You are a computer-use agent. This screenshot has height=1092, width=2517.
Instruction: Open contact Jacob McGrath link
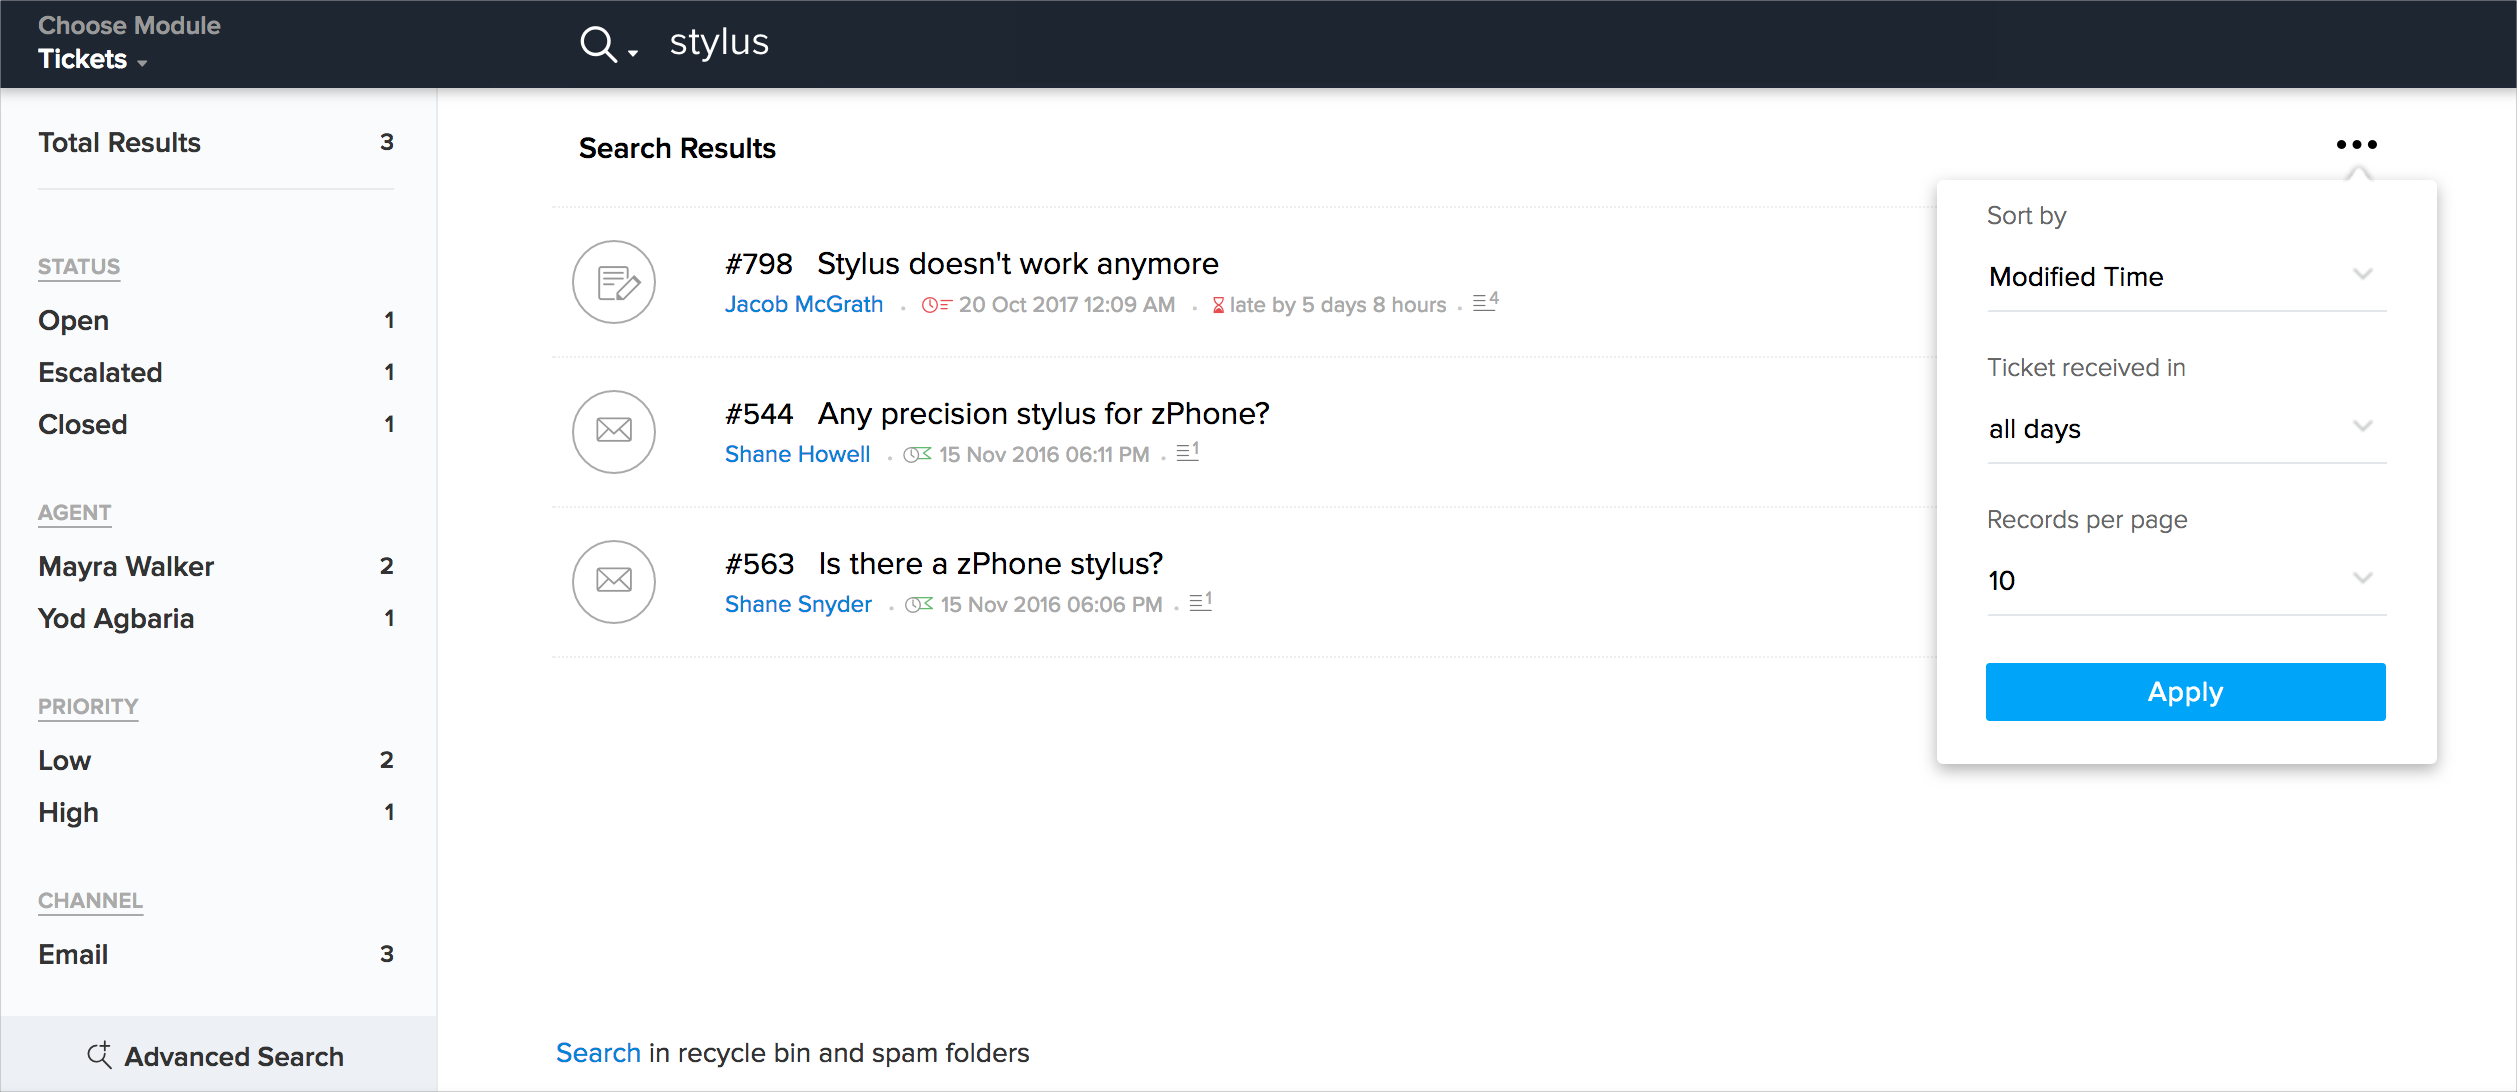coord(803,305)
